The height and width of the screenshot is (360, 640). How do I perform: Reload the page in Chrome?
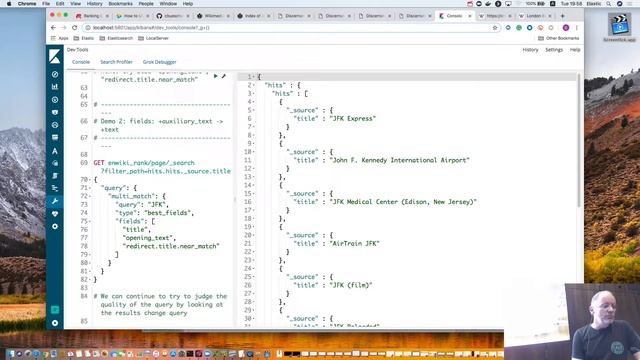(x=74, y=28)
